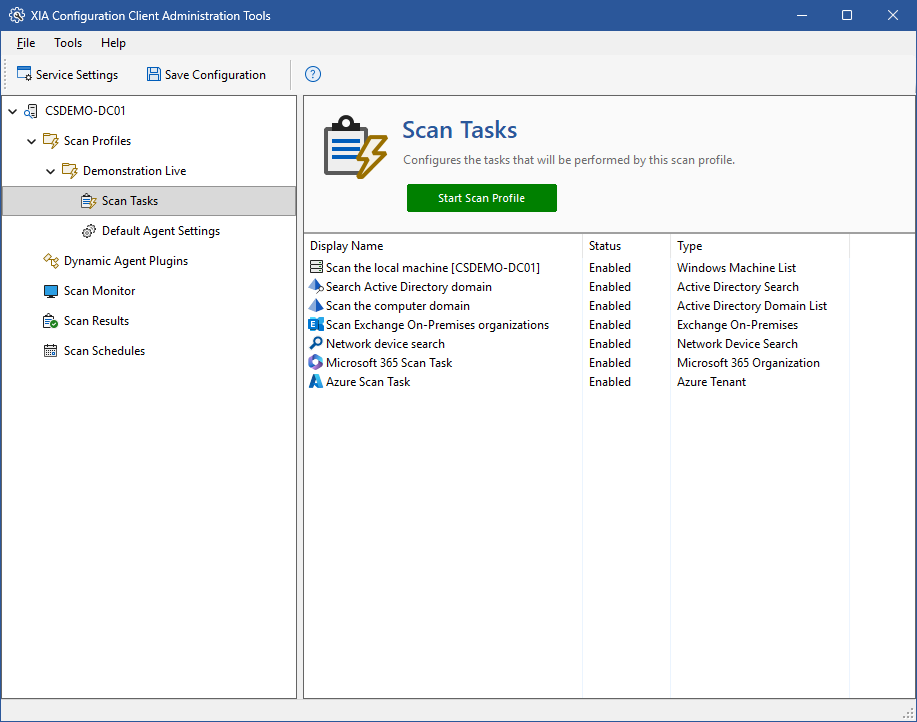Start the scan profile with green button

481,198
